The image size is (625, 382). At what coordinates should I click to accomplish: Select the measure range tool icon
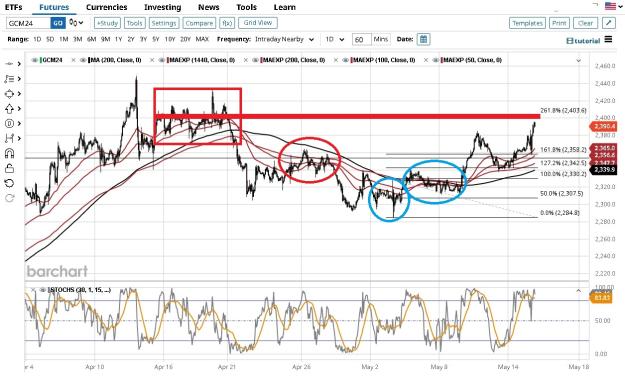[x=9, y=138]
